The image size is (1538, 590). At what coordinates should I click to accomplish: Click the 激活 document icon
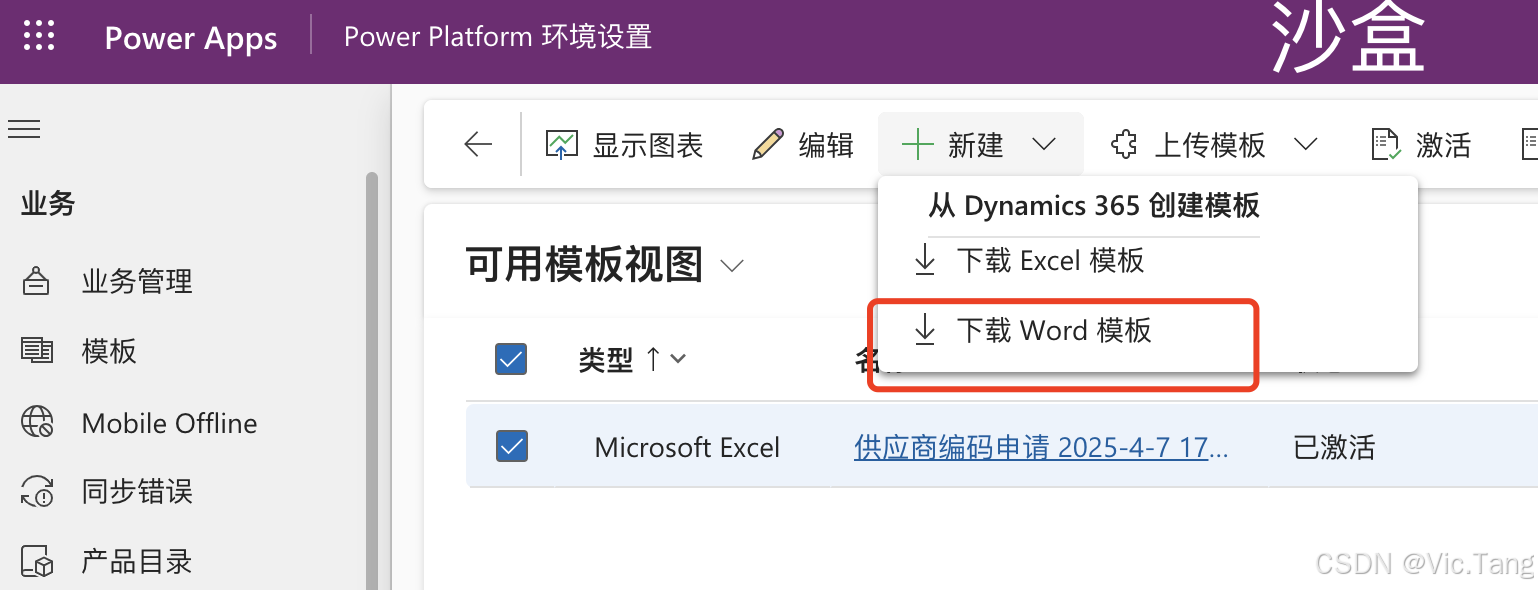pyautogui.click(x=1385, y=145)
